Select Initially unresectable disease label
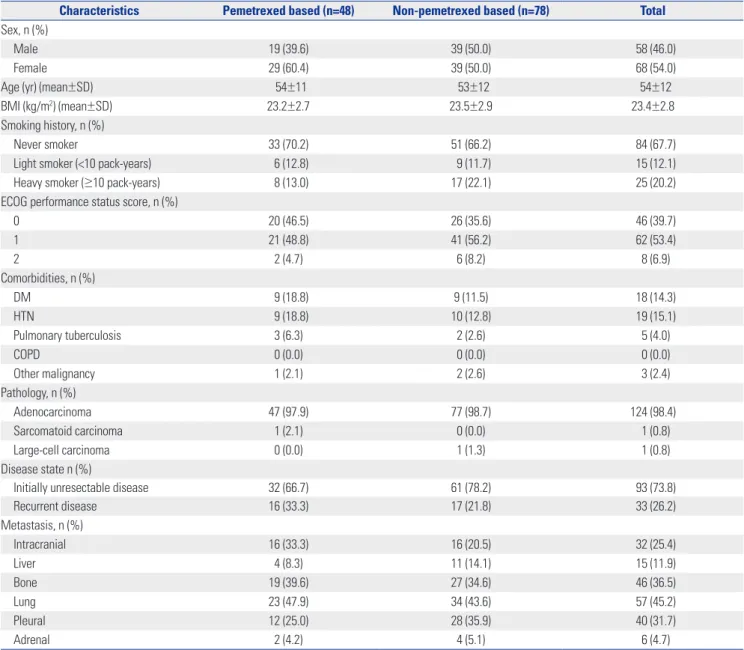The height and width of the screenshot is (650, 744). (81, 488)
